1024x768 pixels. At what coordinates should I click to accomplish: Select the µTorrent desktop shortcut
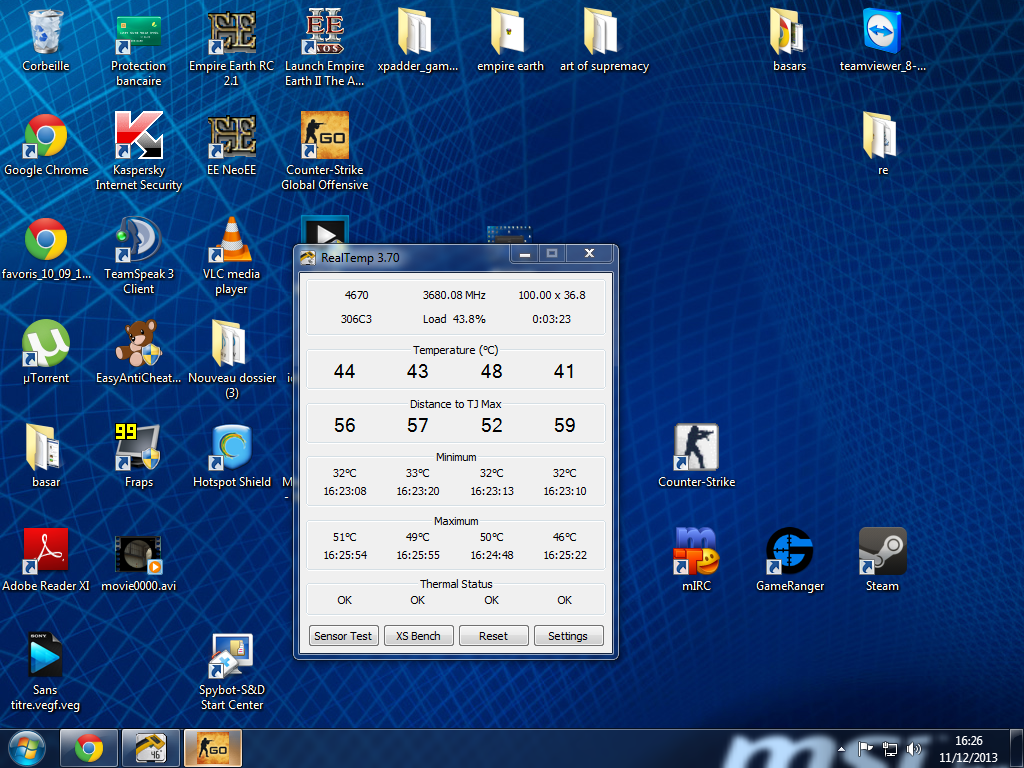pyautogui.click(x=46, y=345)
